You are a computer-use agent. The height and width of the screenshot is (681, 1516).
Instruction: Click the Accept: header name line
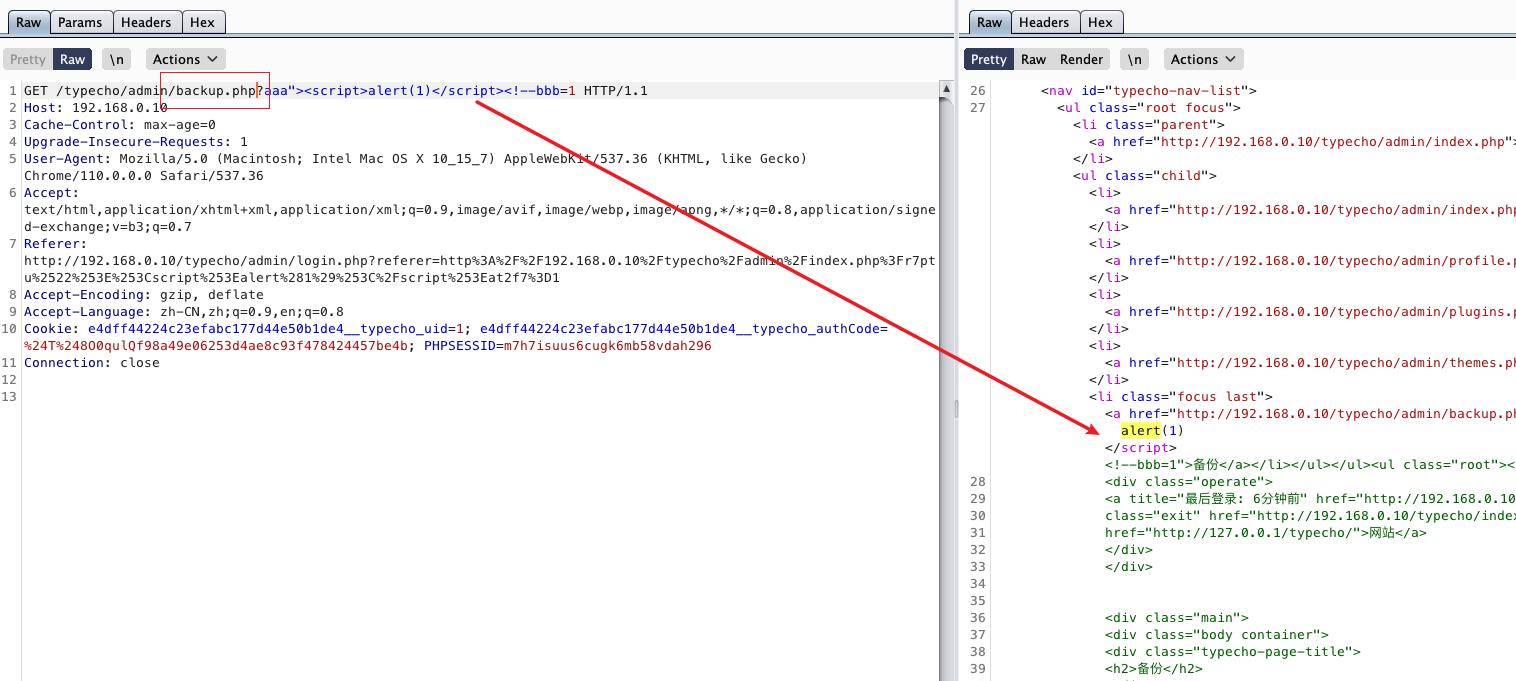pos(51,193)
